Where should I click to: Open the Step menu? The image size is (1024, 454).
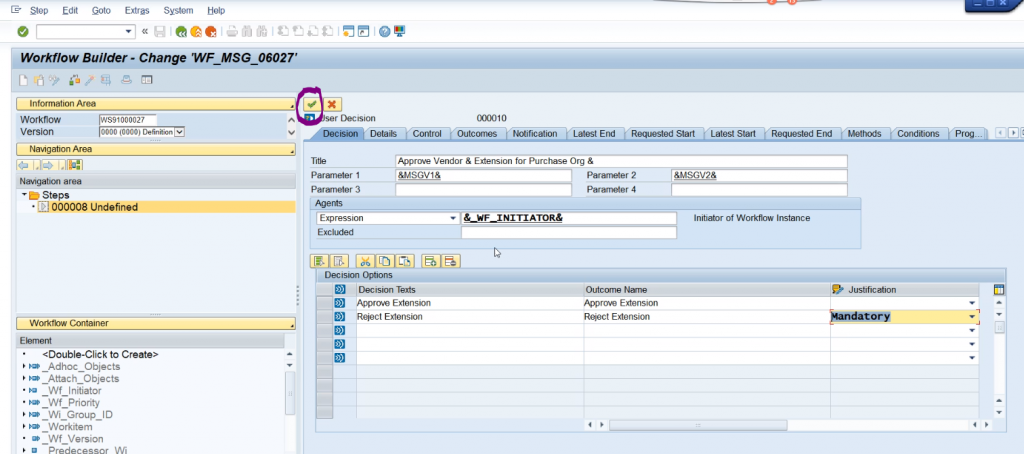[x=39, y=10]
